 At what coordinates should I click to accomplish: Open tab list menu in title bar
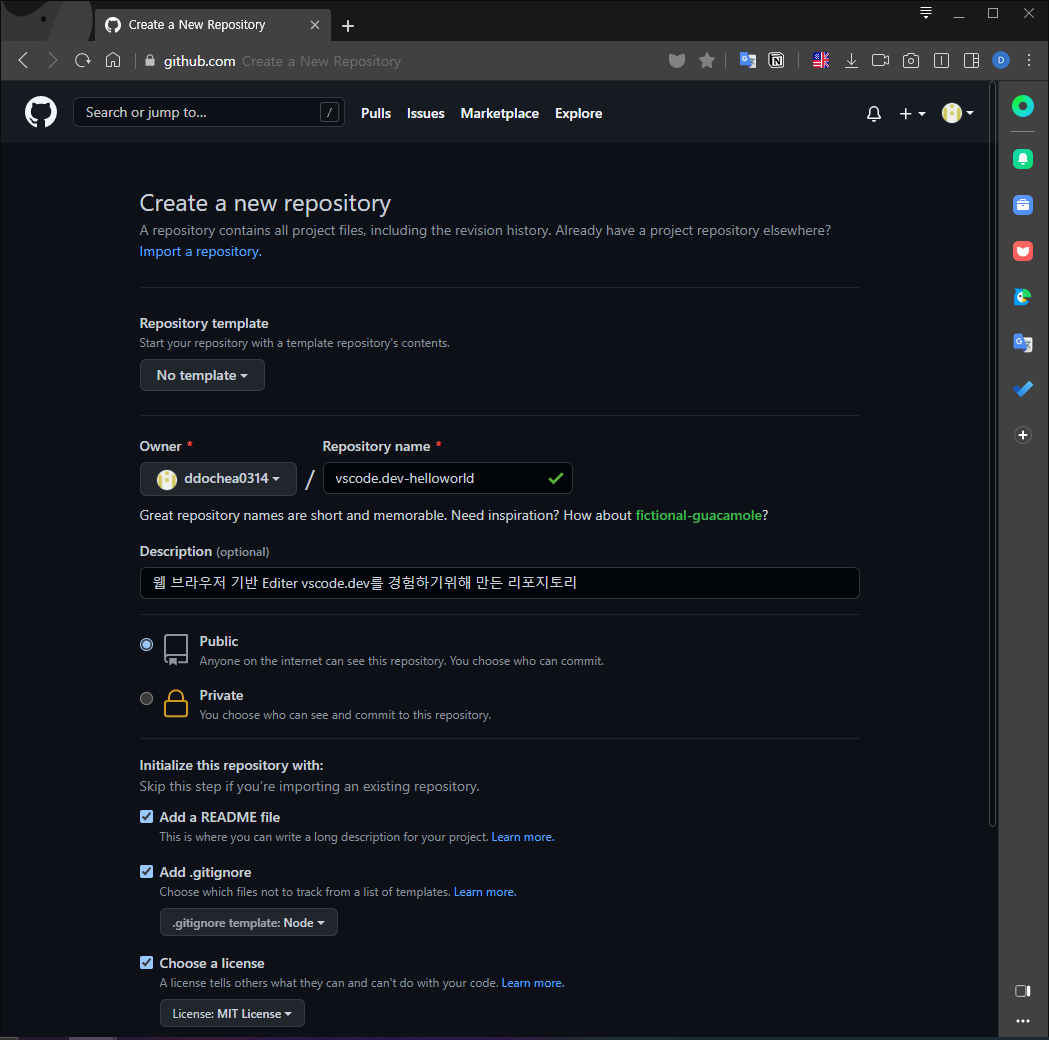(926, 13)
